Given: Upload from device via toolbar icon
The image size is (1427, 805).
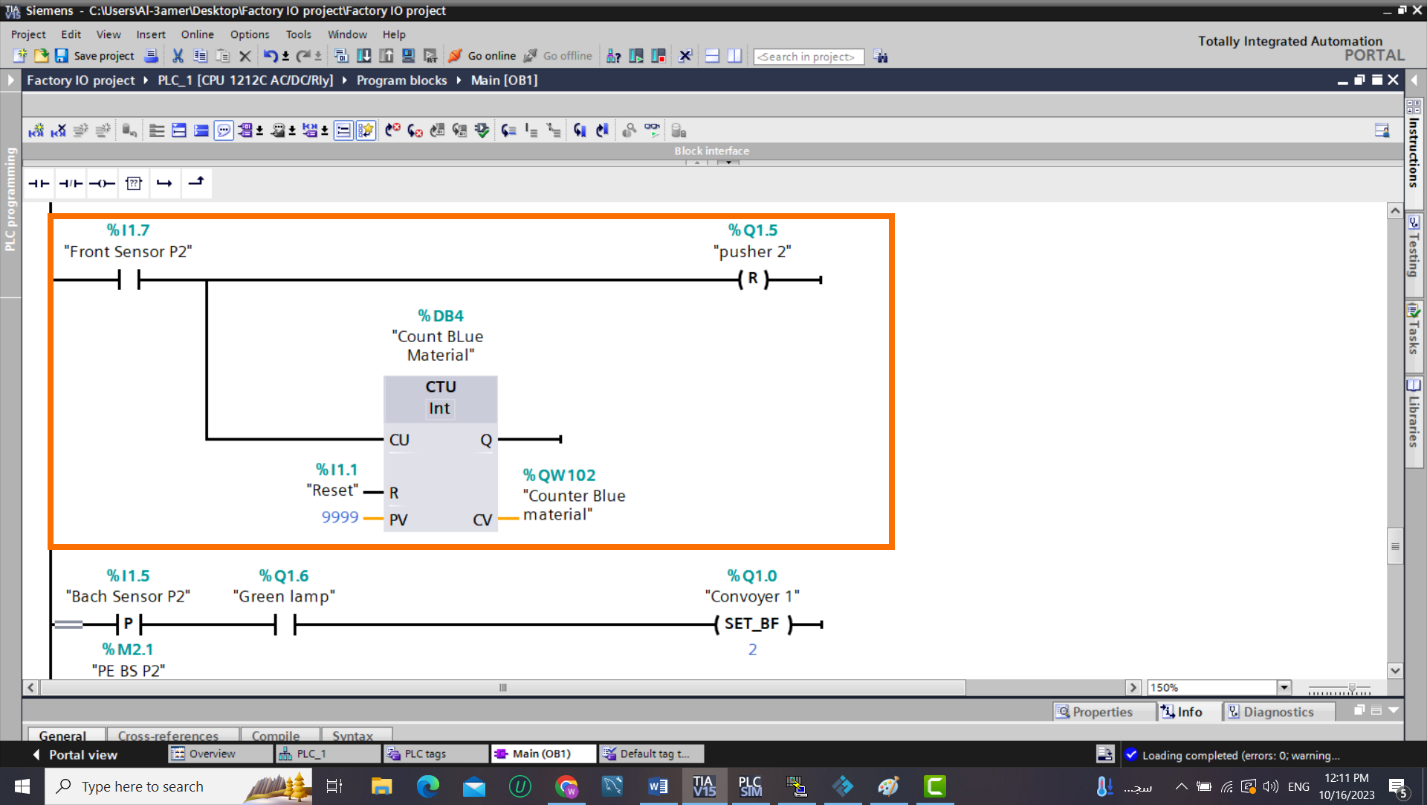Looking at the screenshot, I should [x=386, y=56].
